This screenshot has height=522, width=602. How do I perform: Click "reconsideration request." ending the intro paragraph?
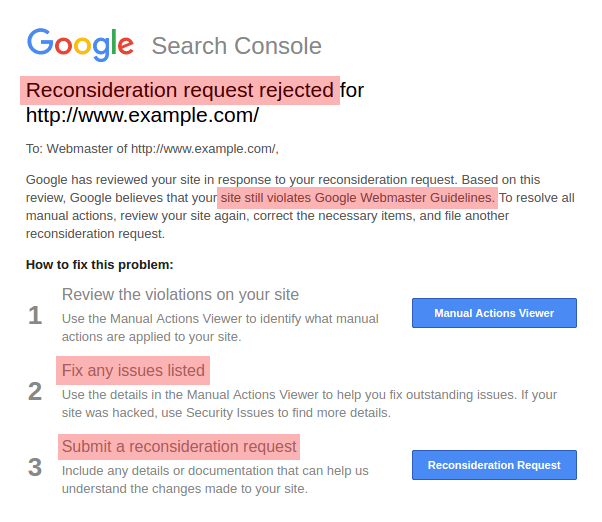point(95,233)
